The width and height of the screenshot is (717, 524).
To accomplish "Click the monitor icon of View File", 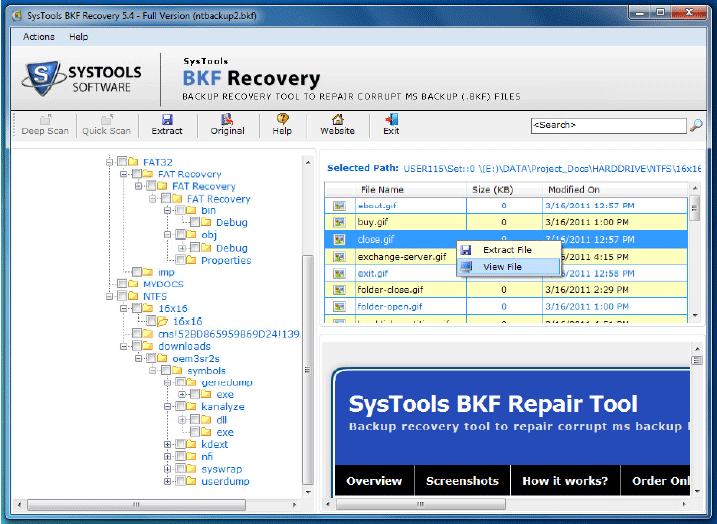I will [466, 267].
